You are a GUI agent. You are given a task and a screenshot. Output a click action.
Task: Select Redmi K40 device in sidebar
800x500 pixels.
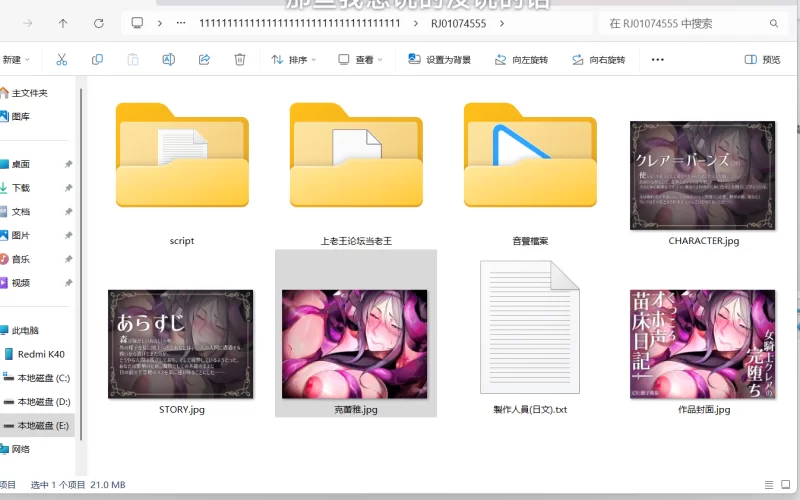(41, 354)
